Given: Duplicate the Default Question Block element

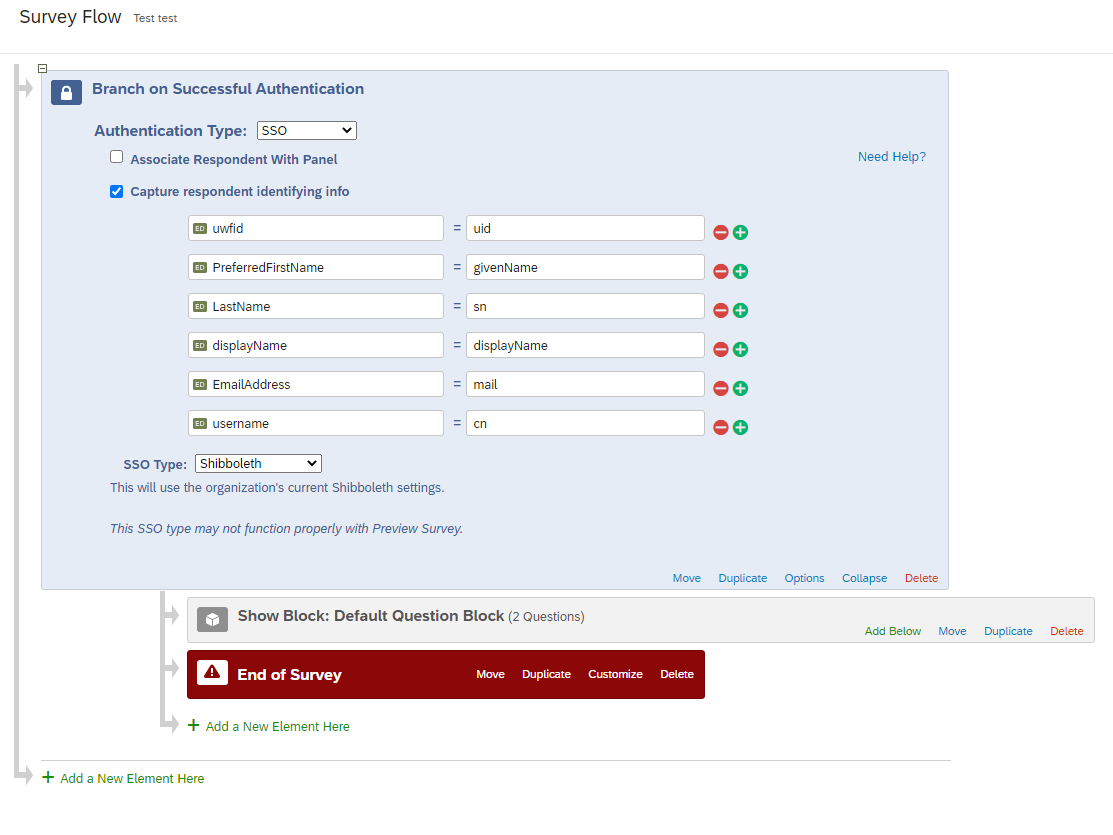Looking at the screenshot, I should (x=1008, y=631).
